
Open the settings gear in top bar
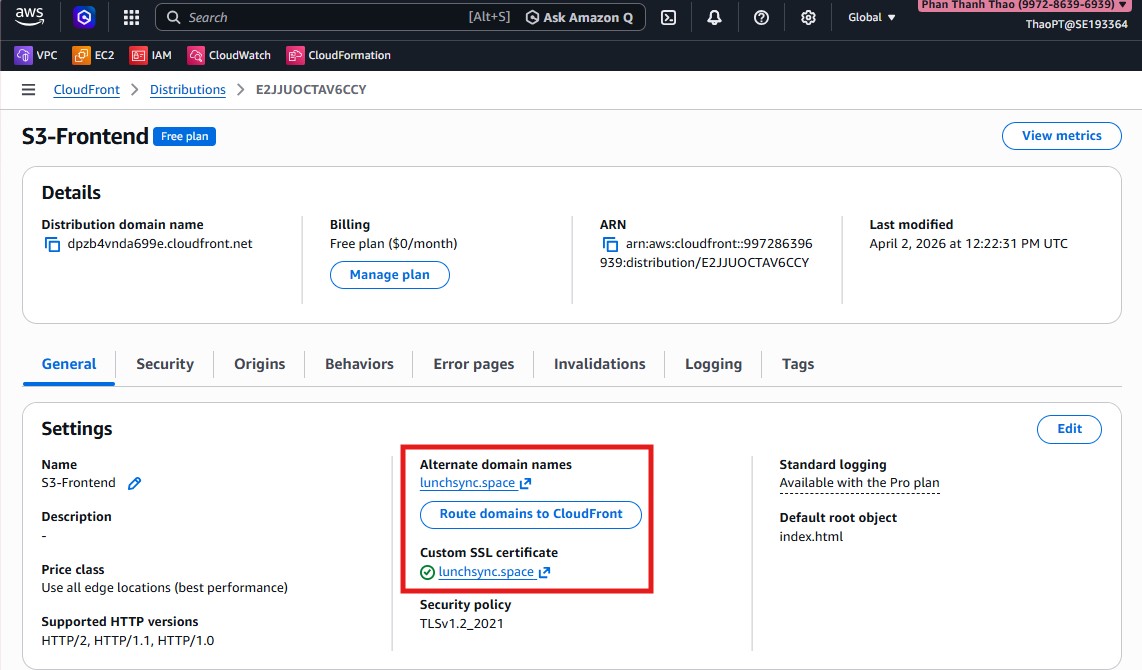[808, 18]
